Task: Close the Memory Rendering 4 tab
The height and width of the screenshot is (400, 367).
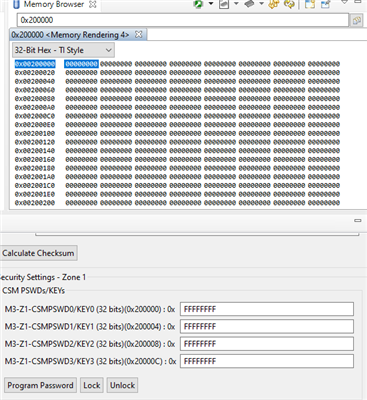Action: (138, 34)
